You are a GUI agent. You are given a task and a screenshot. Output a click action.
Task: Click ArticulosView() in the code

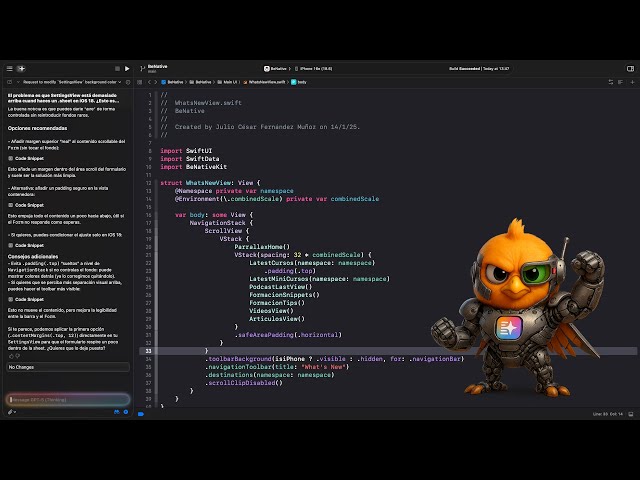[277, 319]
